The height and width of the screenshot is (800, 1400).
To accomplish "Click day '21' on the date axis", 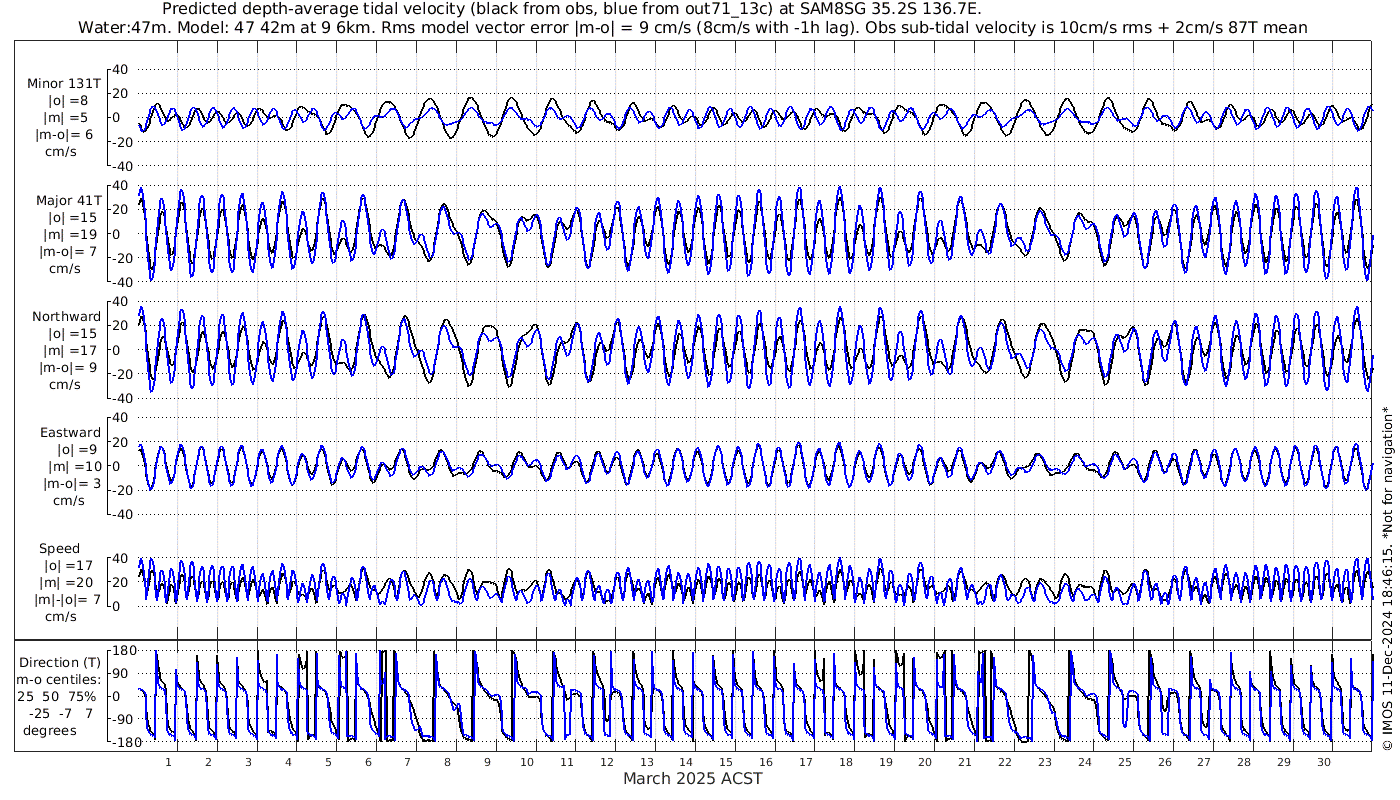I will (964, 762).
